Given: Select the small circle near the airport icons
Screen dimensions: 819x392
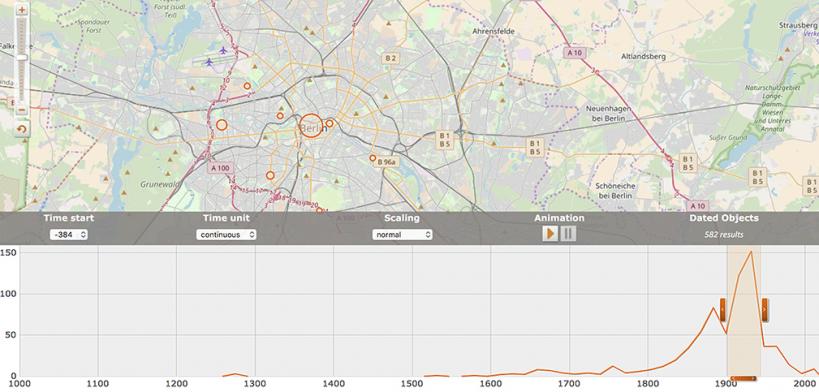Looking at the screenshot, I should coord(247,86).
